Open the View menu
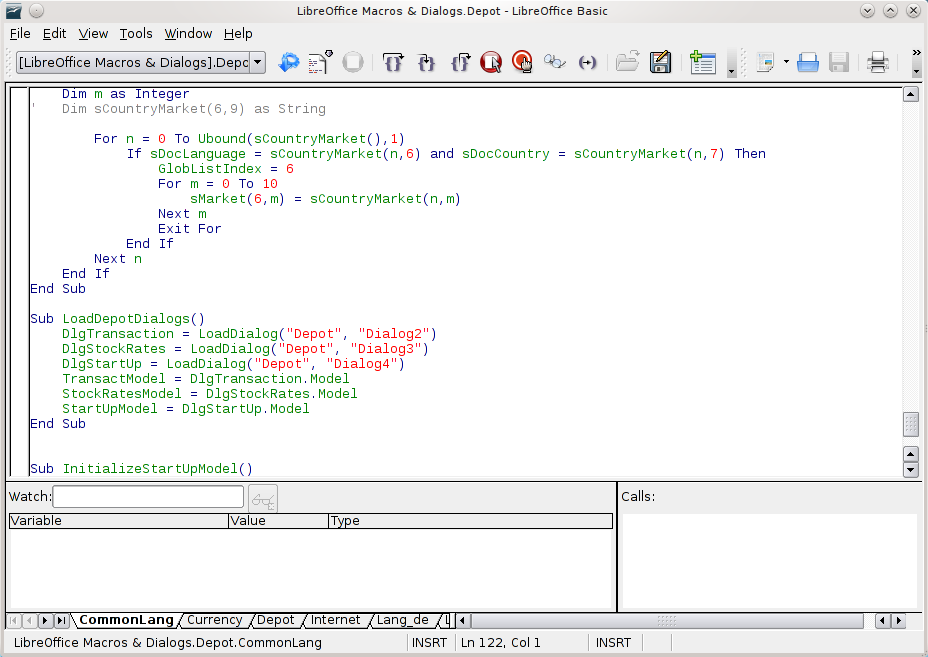 (x=94, y=34)
